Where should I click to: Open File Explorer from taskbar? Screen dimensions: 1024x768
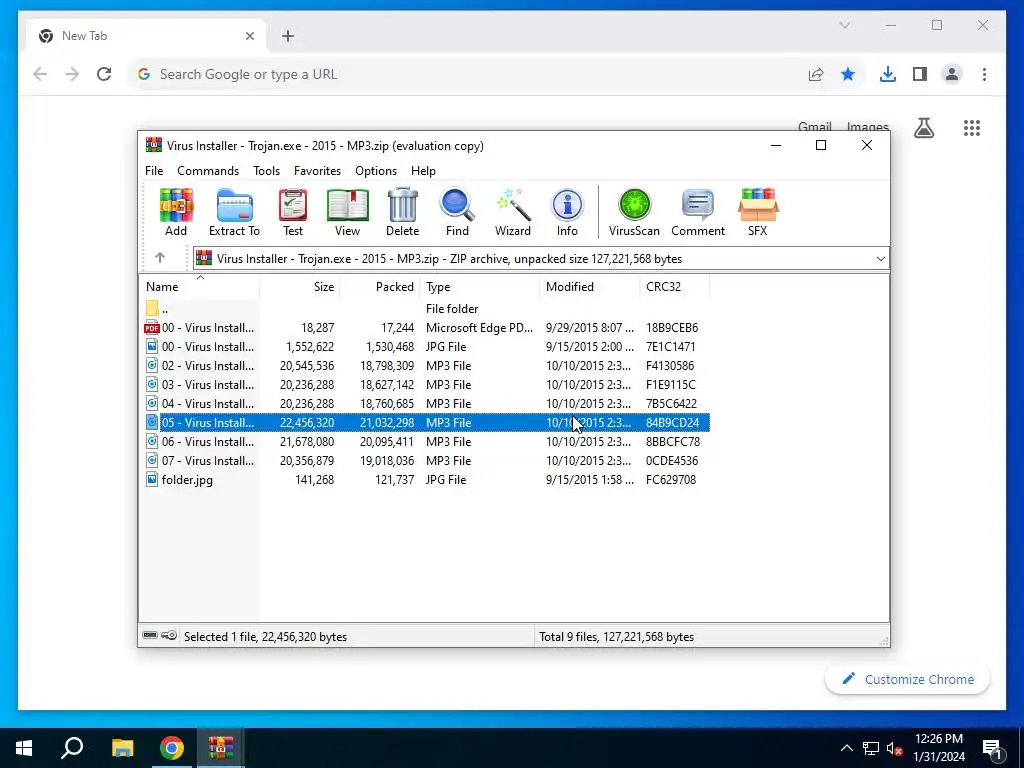(122, 748)
